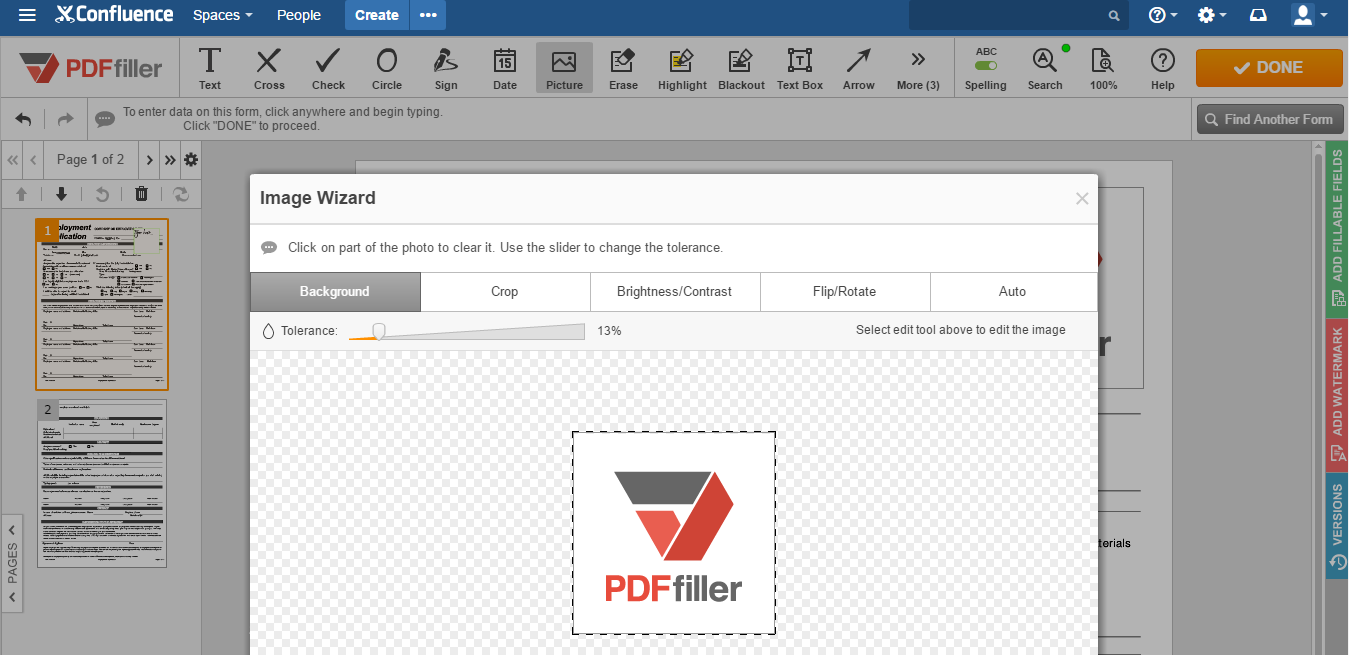Select the Cross mark tool
Screen dimensions: 1349x655
(268, 68)
